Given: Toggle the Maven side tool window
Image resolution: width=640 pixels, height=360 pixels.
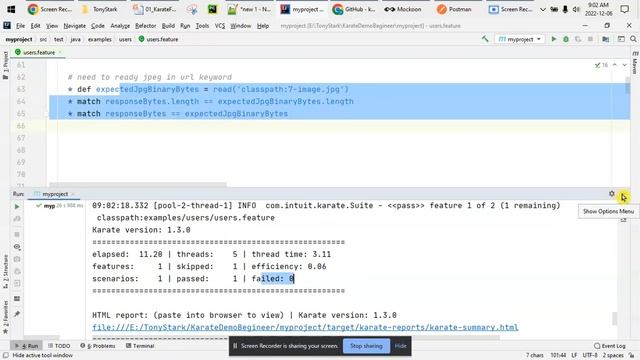Looking at the screenshot, I should [635, 63].
